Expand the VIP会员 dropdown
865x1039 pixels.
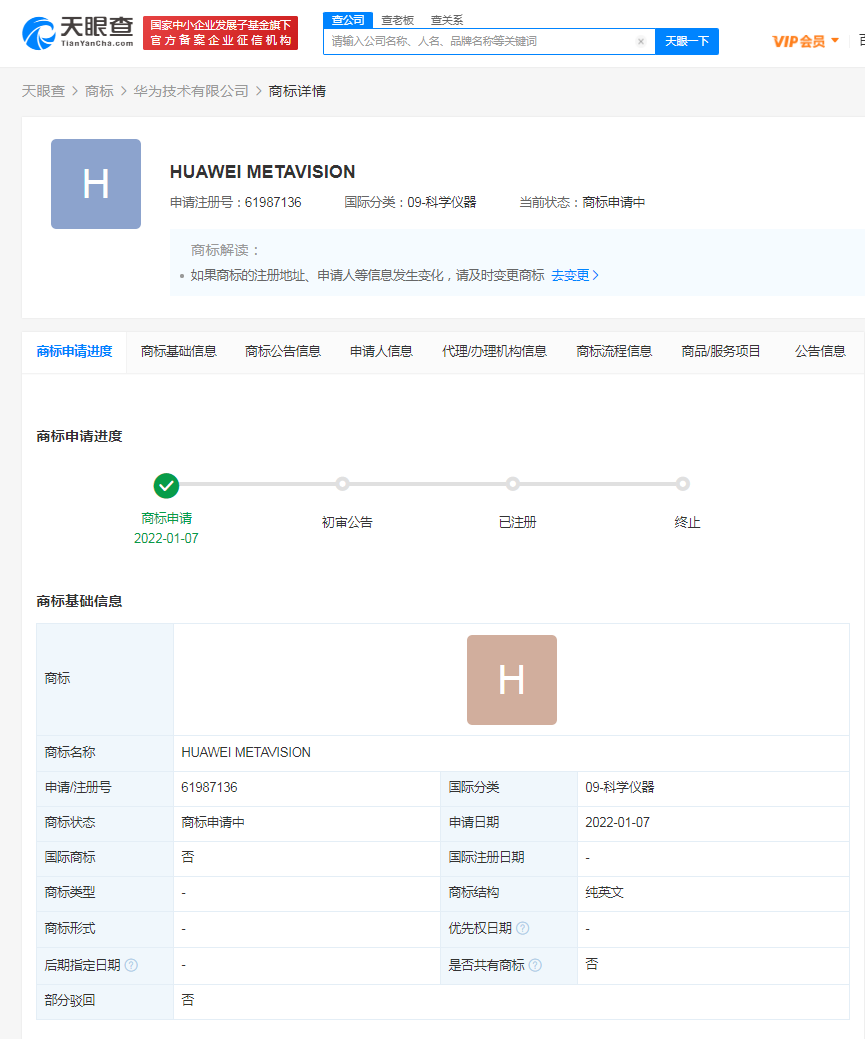[805, 41]
